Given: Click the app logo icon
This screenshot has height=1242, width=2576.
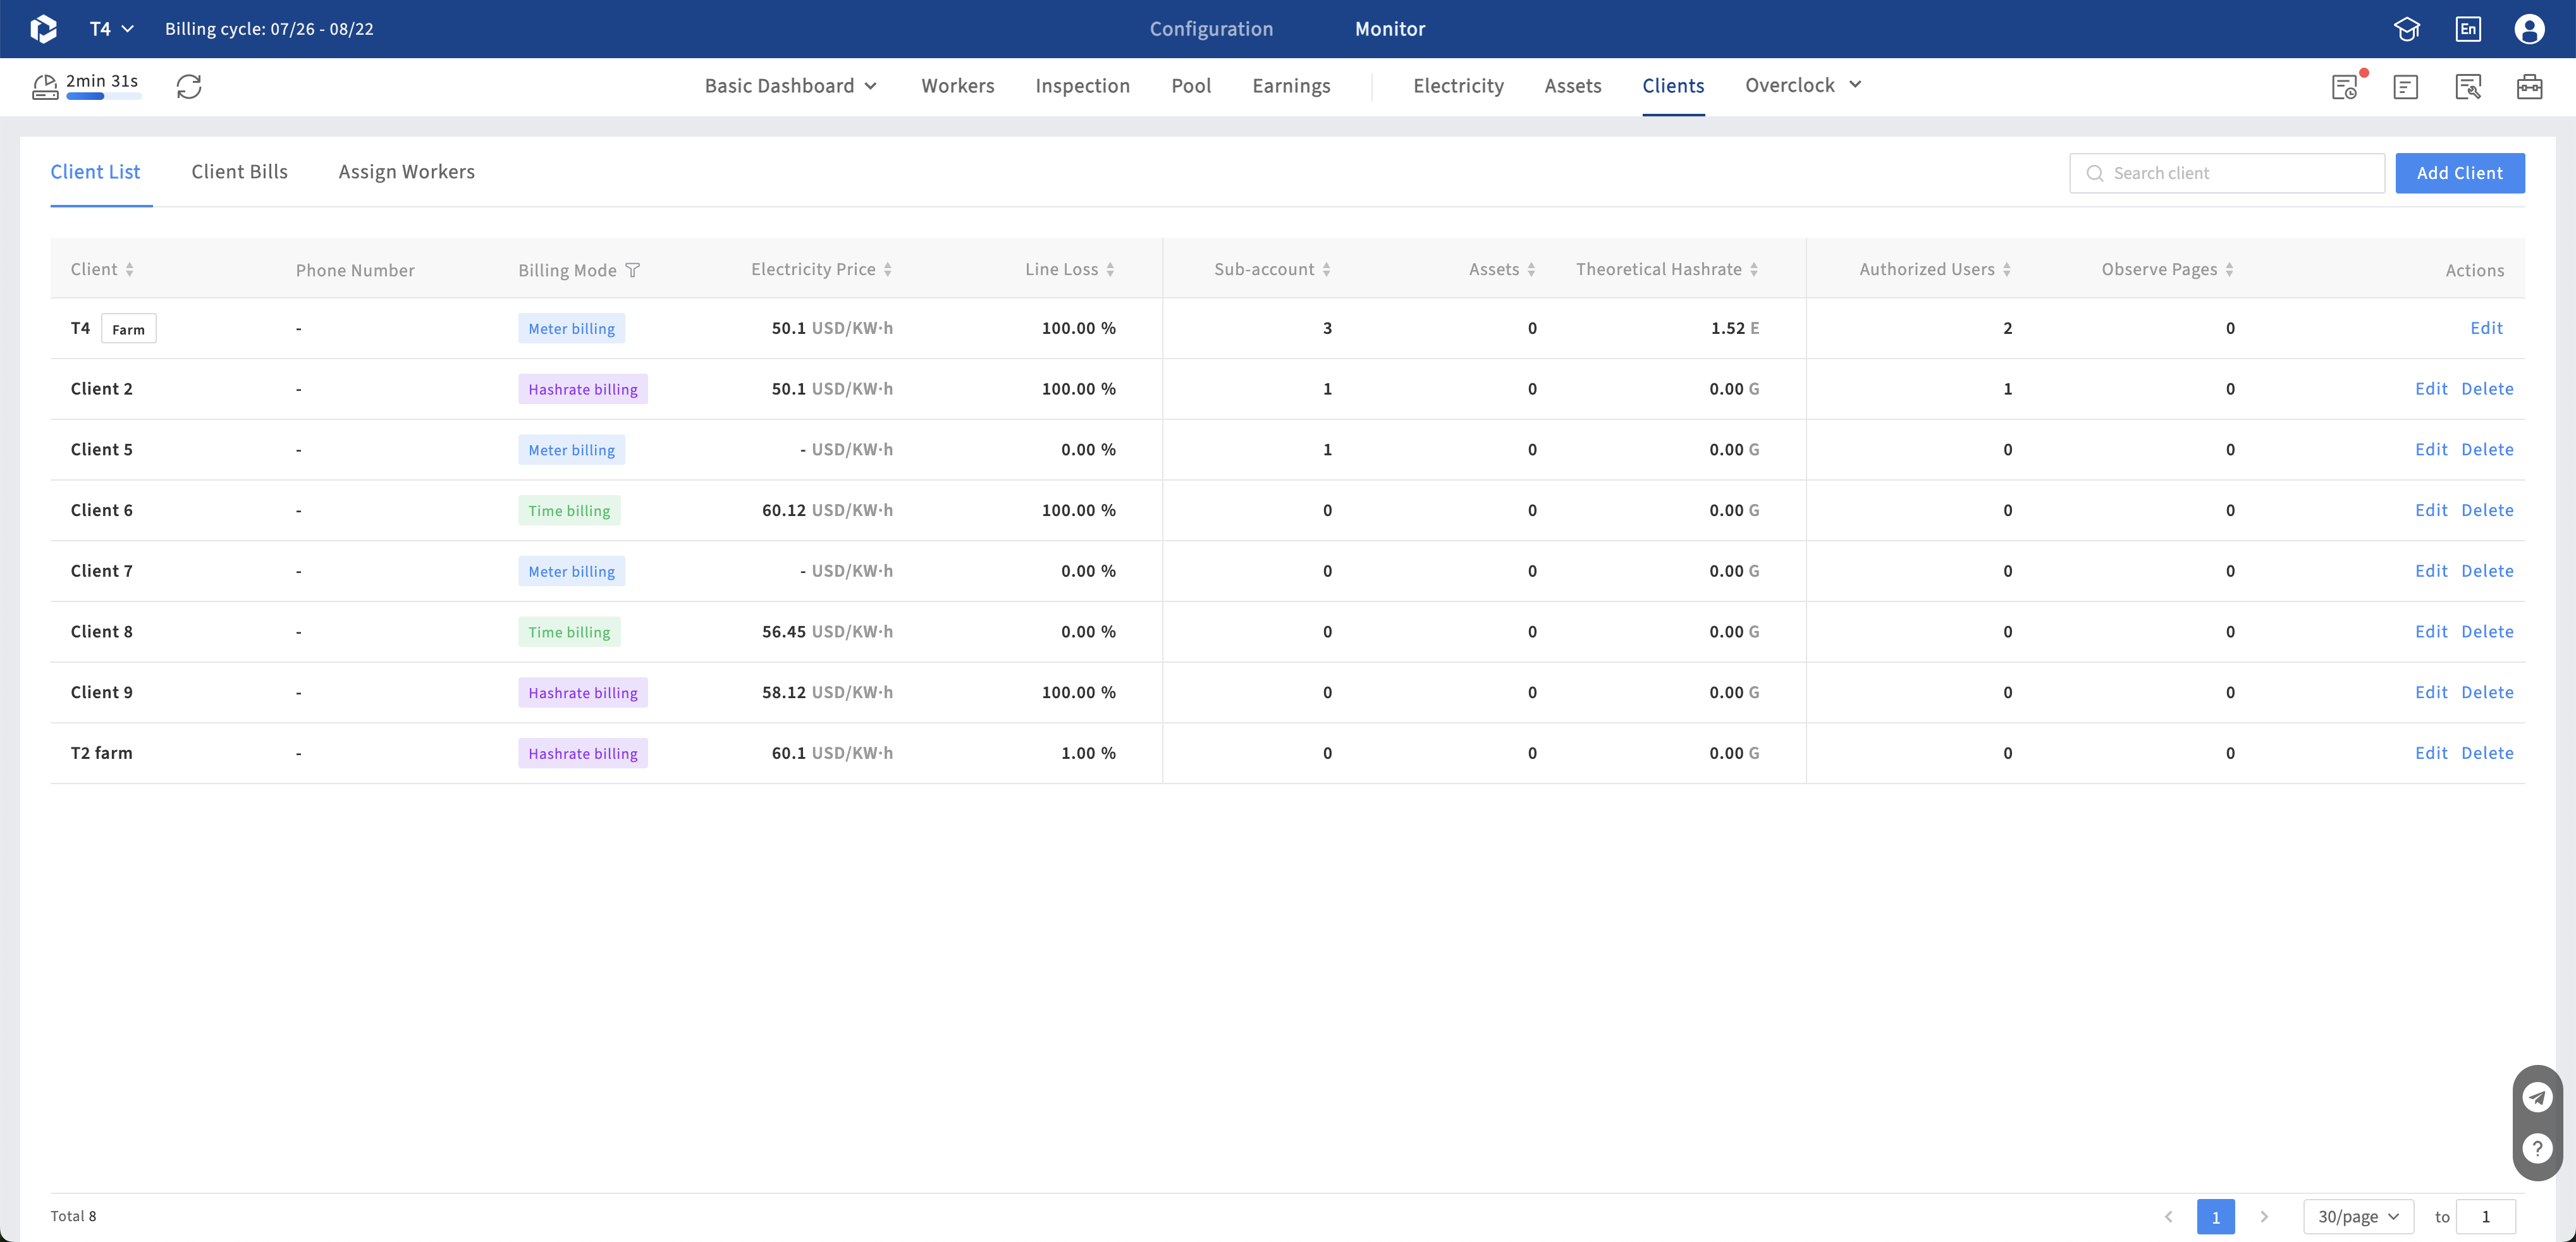Looking at the screenshot, I should (x=43, y=29).
